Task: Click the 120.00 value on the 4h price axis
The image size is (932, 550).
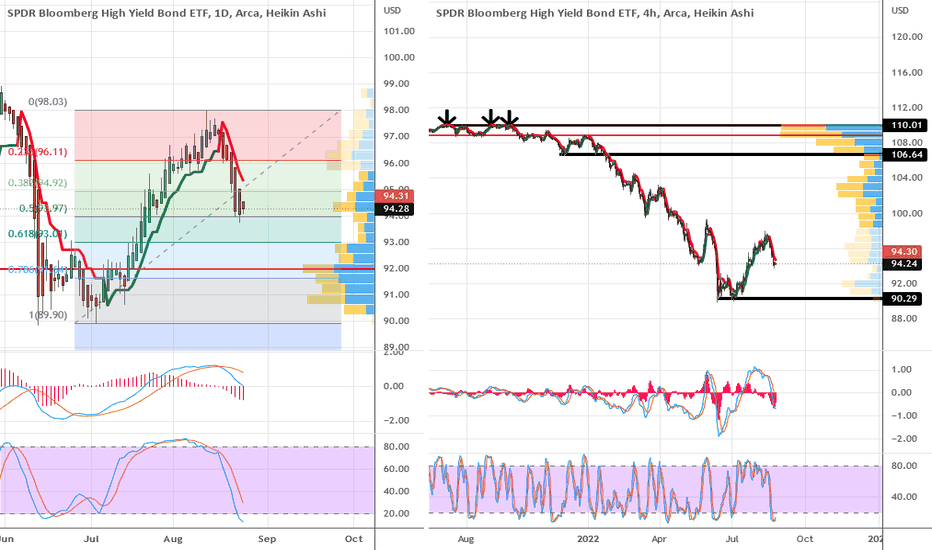Action: pyautogui.click(x=907, y=37)
